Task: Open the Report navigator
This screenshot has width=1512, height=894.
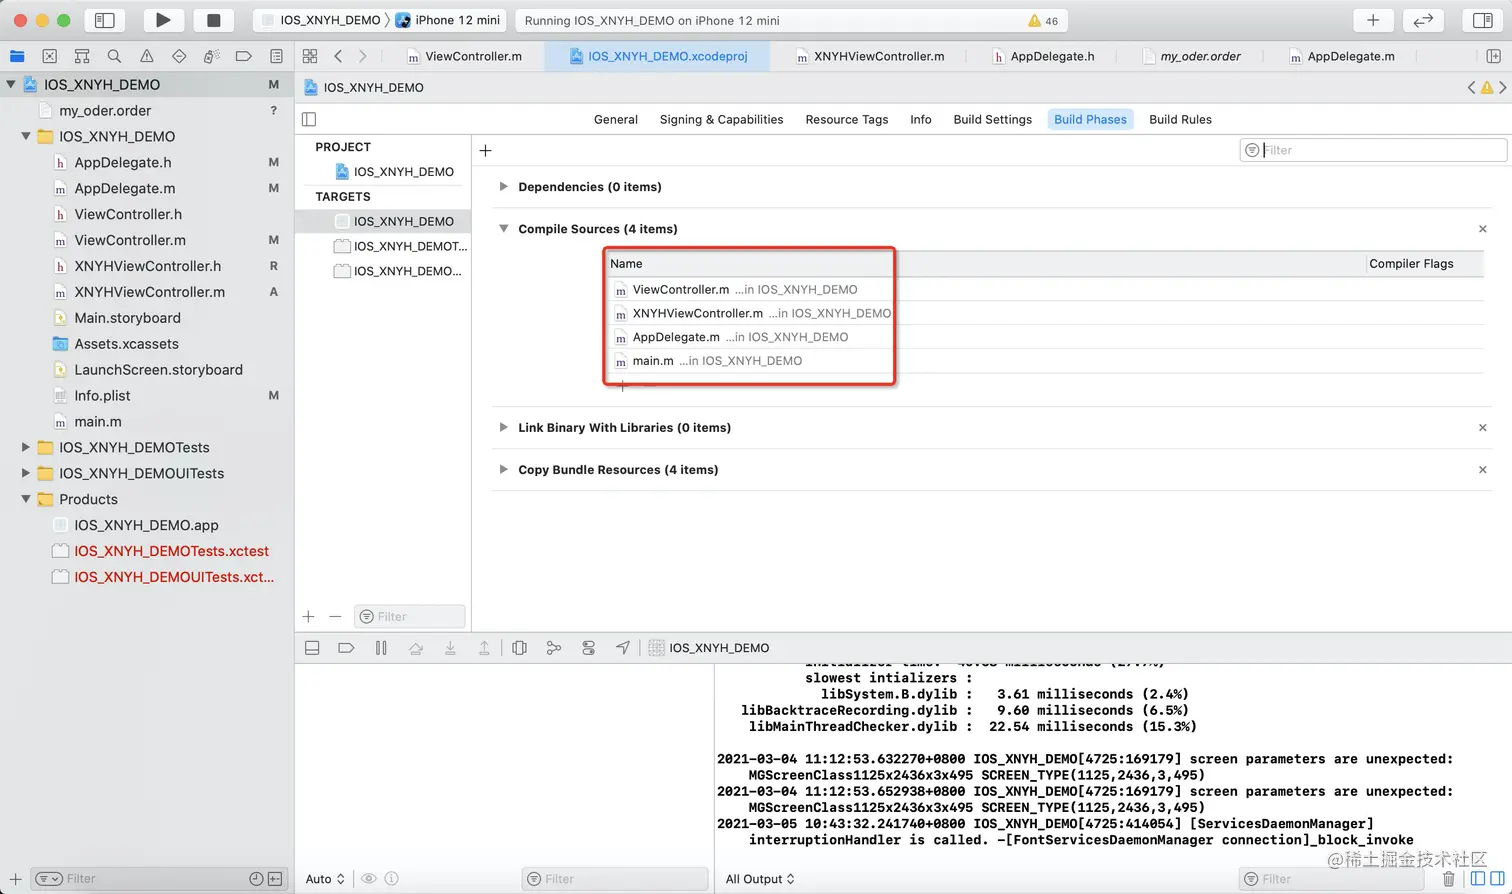Action: pos(276,56)
